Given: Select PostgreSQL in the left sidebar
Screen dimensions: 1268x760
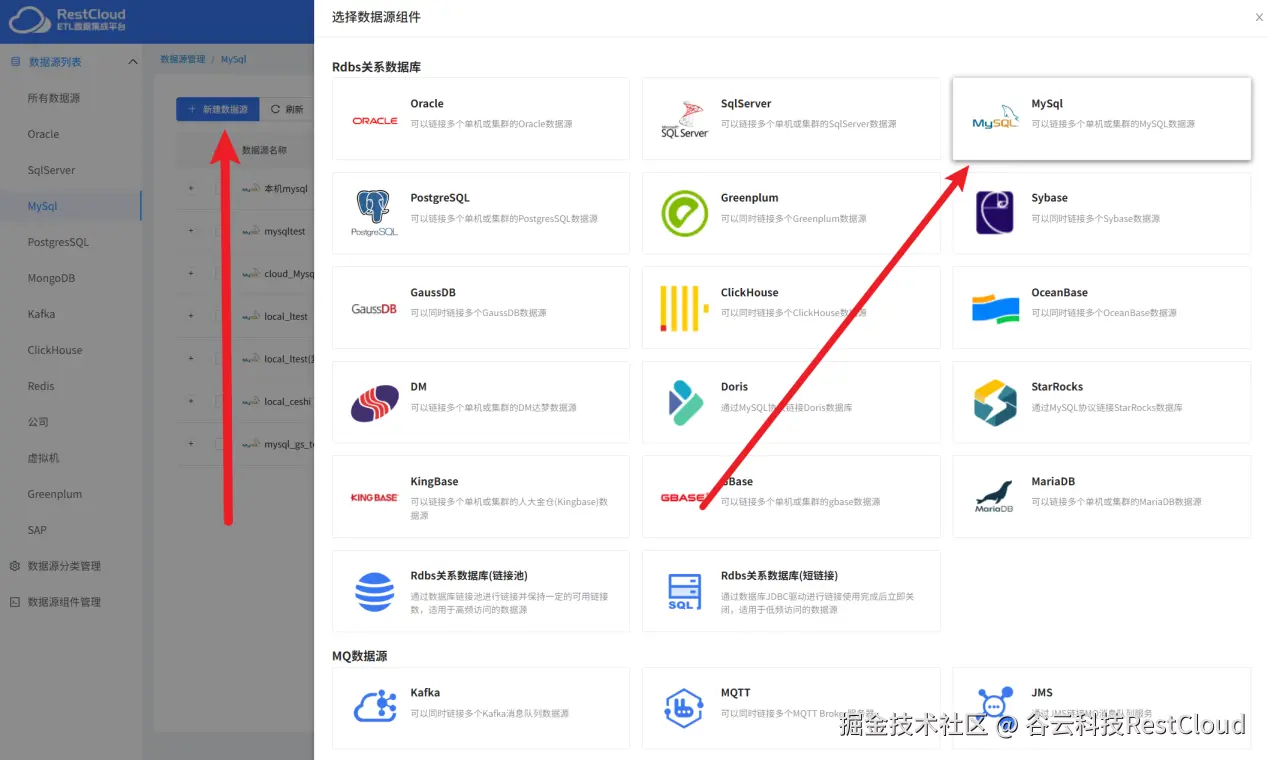Looking at the screenshot, I should (x=58, y=242).
